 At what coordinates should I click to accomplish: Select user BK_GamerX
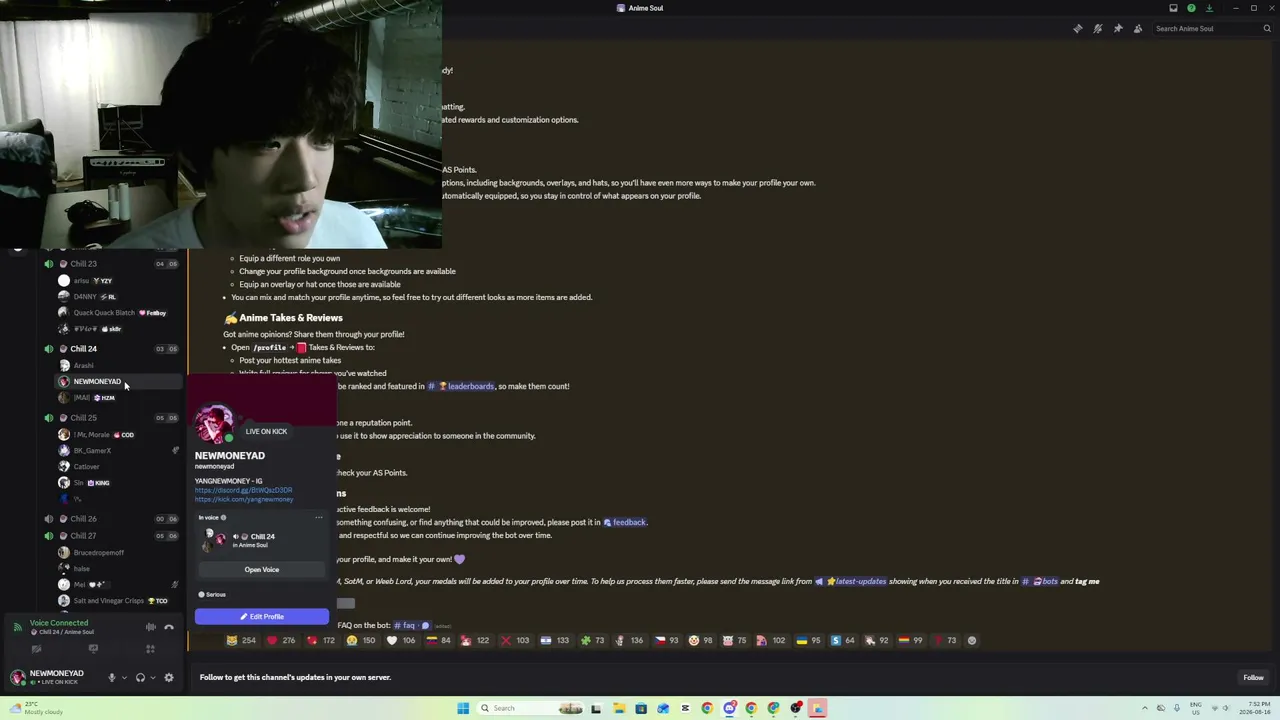[x=92, y=451]
